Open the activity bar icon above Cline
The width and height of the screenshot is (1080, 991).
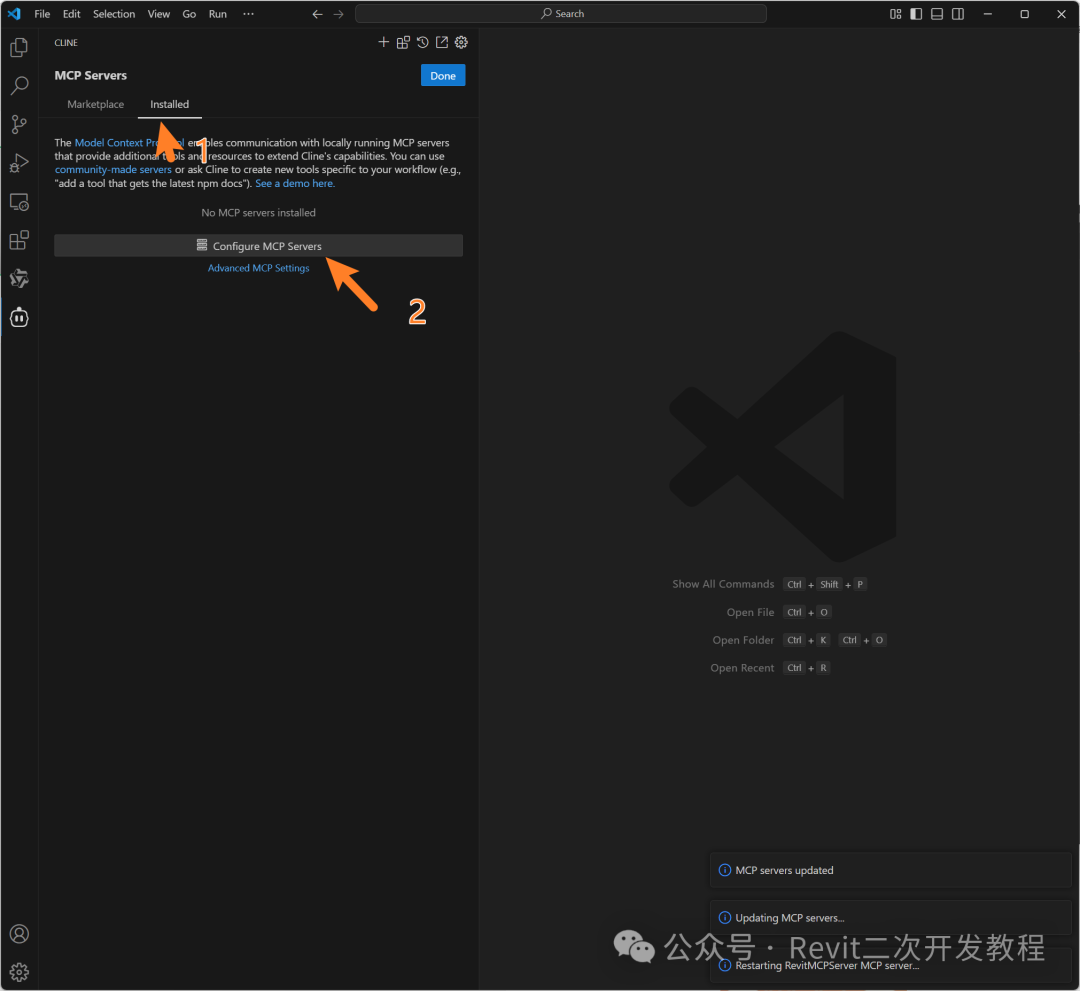tap(19, 278)
